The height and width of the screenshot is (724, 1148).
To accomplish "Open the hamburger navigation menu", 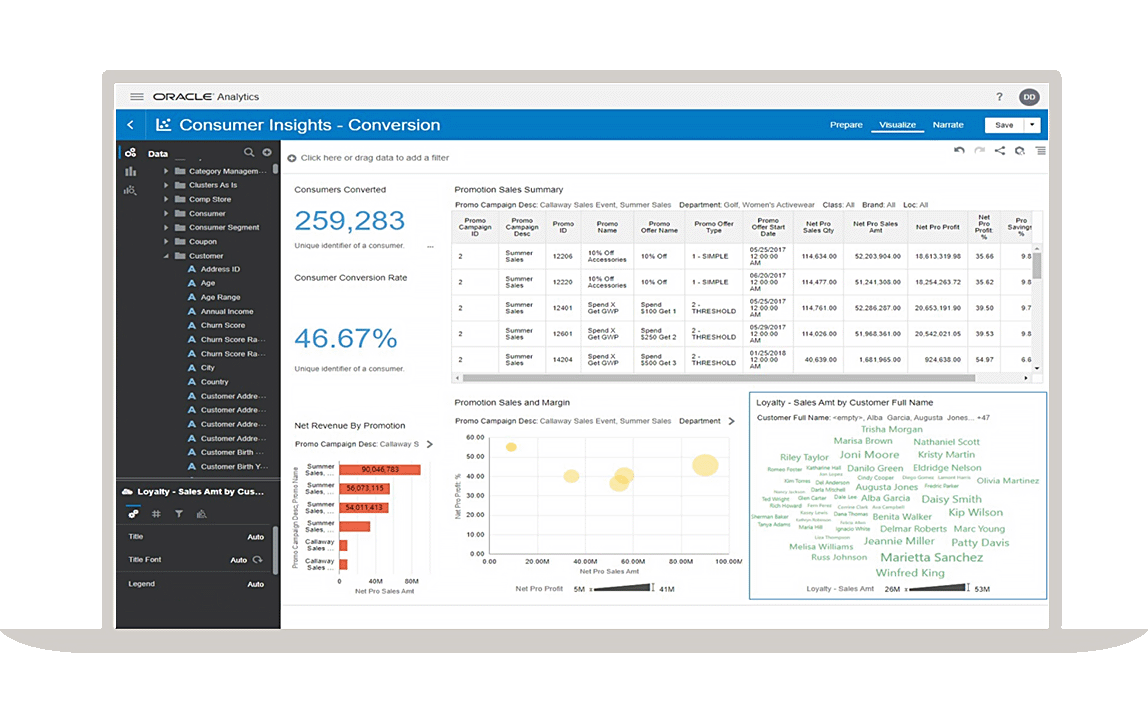I will (x=137, y=97).
